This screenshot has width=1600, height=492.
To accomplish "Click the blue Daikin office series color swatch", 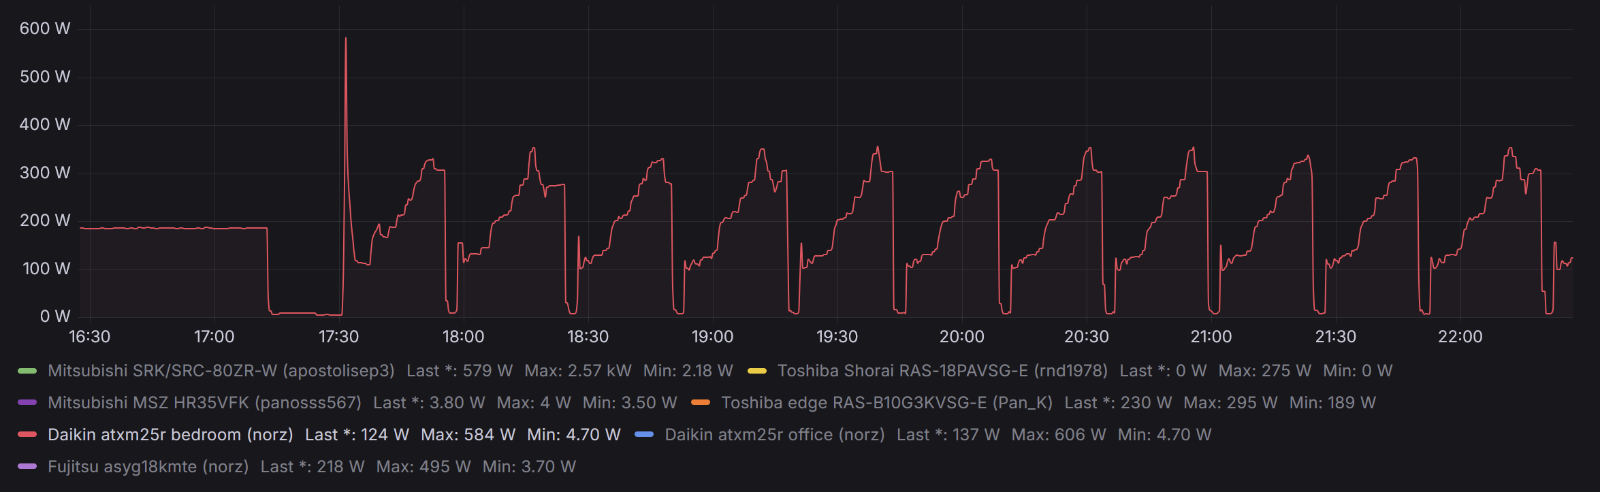I will [x=644, y=435].
